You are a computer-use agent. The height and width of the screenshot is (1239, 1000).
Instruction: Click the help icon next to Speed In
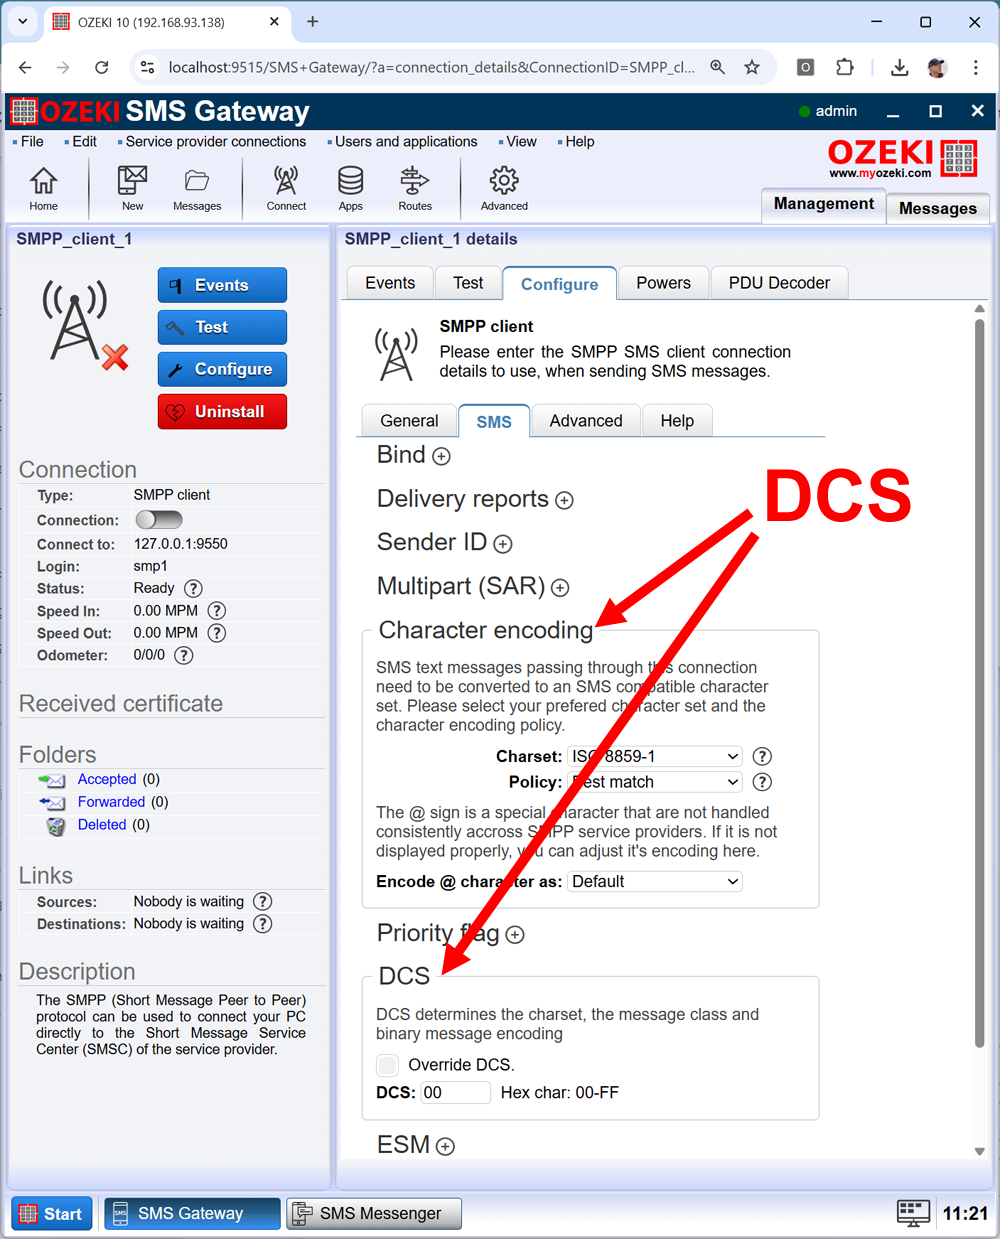pyautogui.click(x=216, y=611)
